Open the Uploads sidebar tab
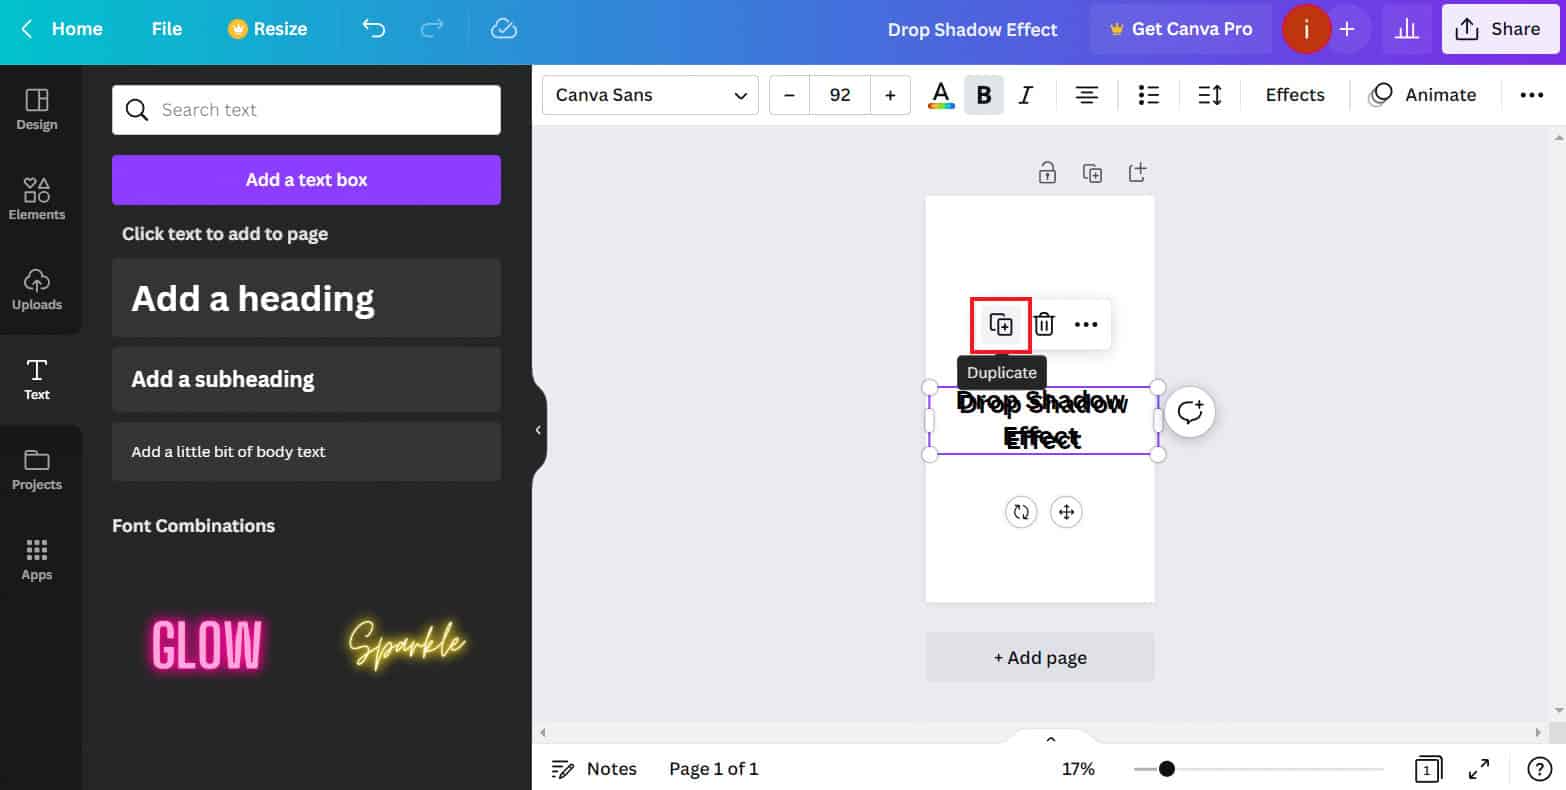 [37, 290]
